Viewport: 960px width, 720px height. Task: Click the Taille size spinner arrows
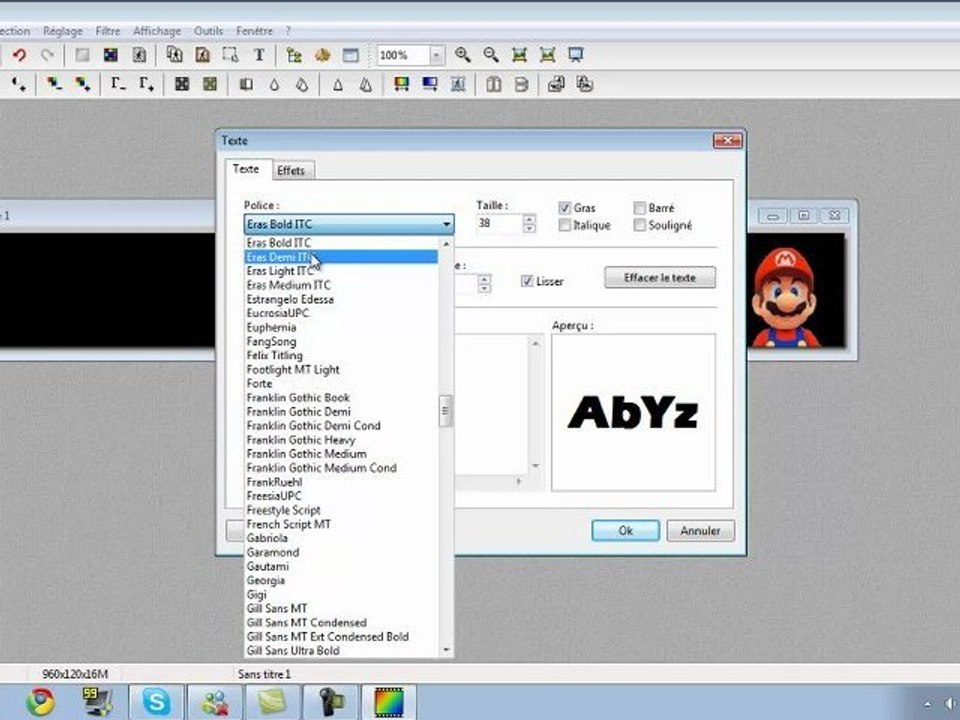tap(530, 223)
